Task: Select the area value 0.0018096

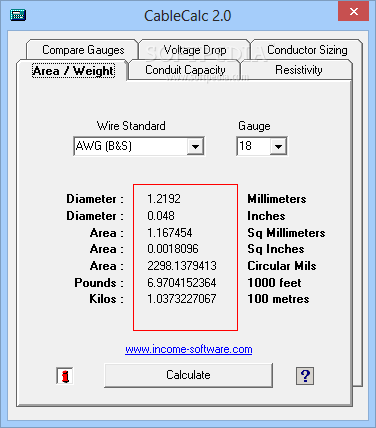Action: (173, 249)
